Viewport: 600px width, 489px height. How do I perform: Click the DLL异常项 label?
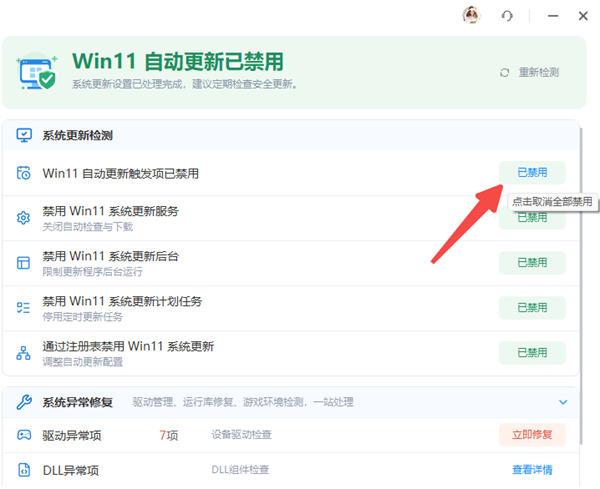[x=71, y=470]
